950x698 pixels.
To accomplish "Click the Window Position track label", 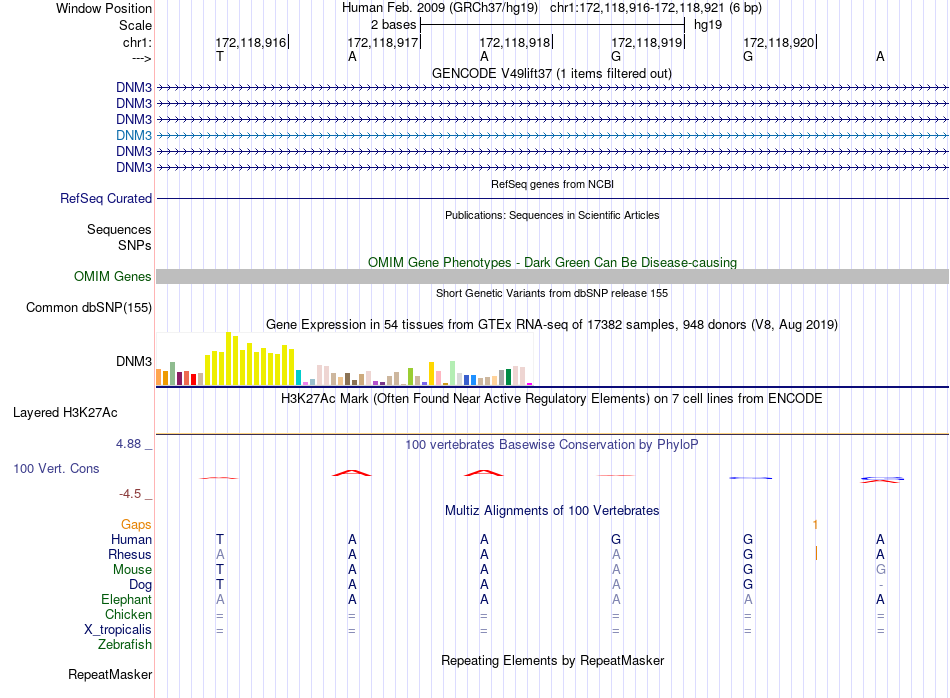I will 104,8.
